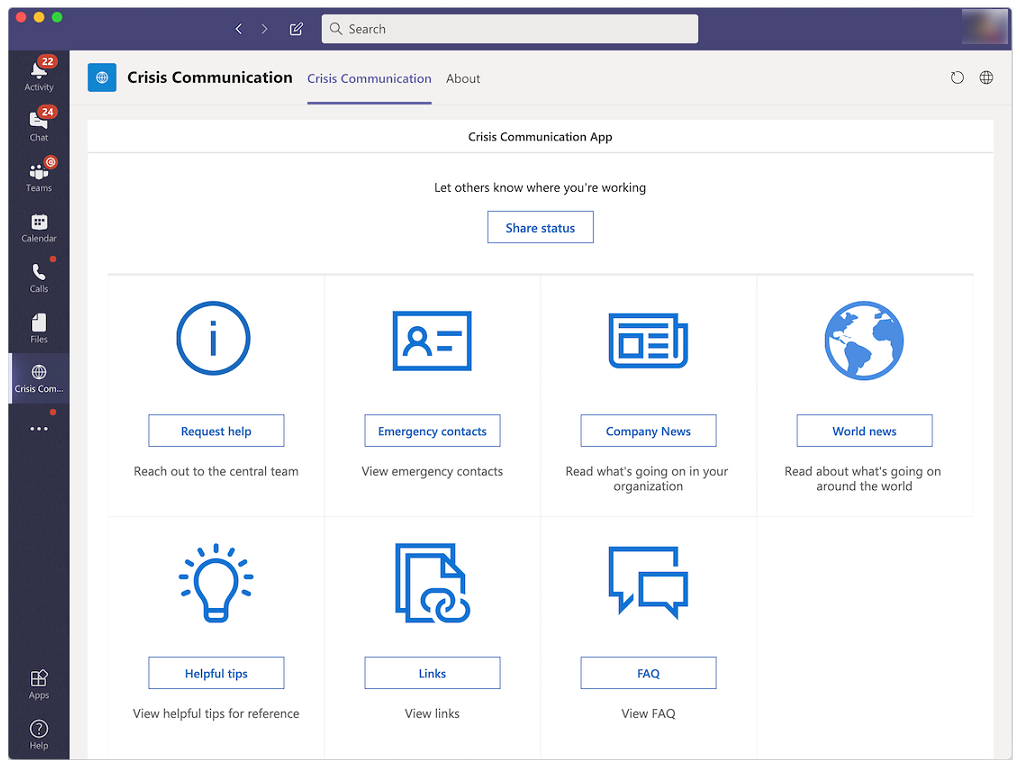The height and width of the screenshot is (769, 1020).
Task: Open the globe icon in the top-right header
Action: click(x=986, y=77)
